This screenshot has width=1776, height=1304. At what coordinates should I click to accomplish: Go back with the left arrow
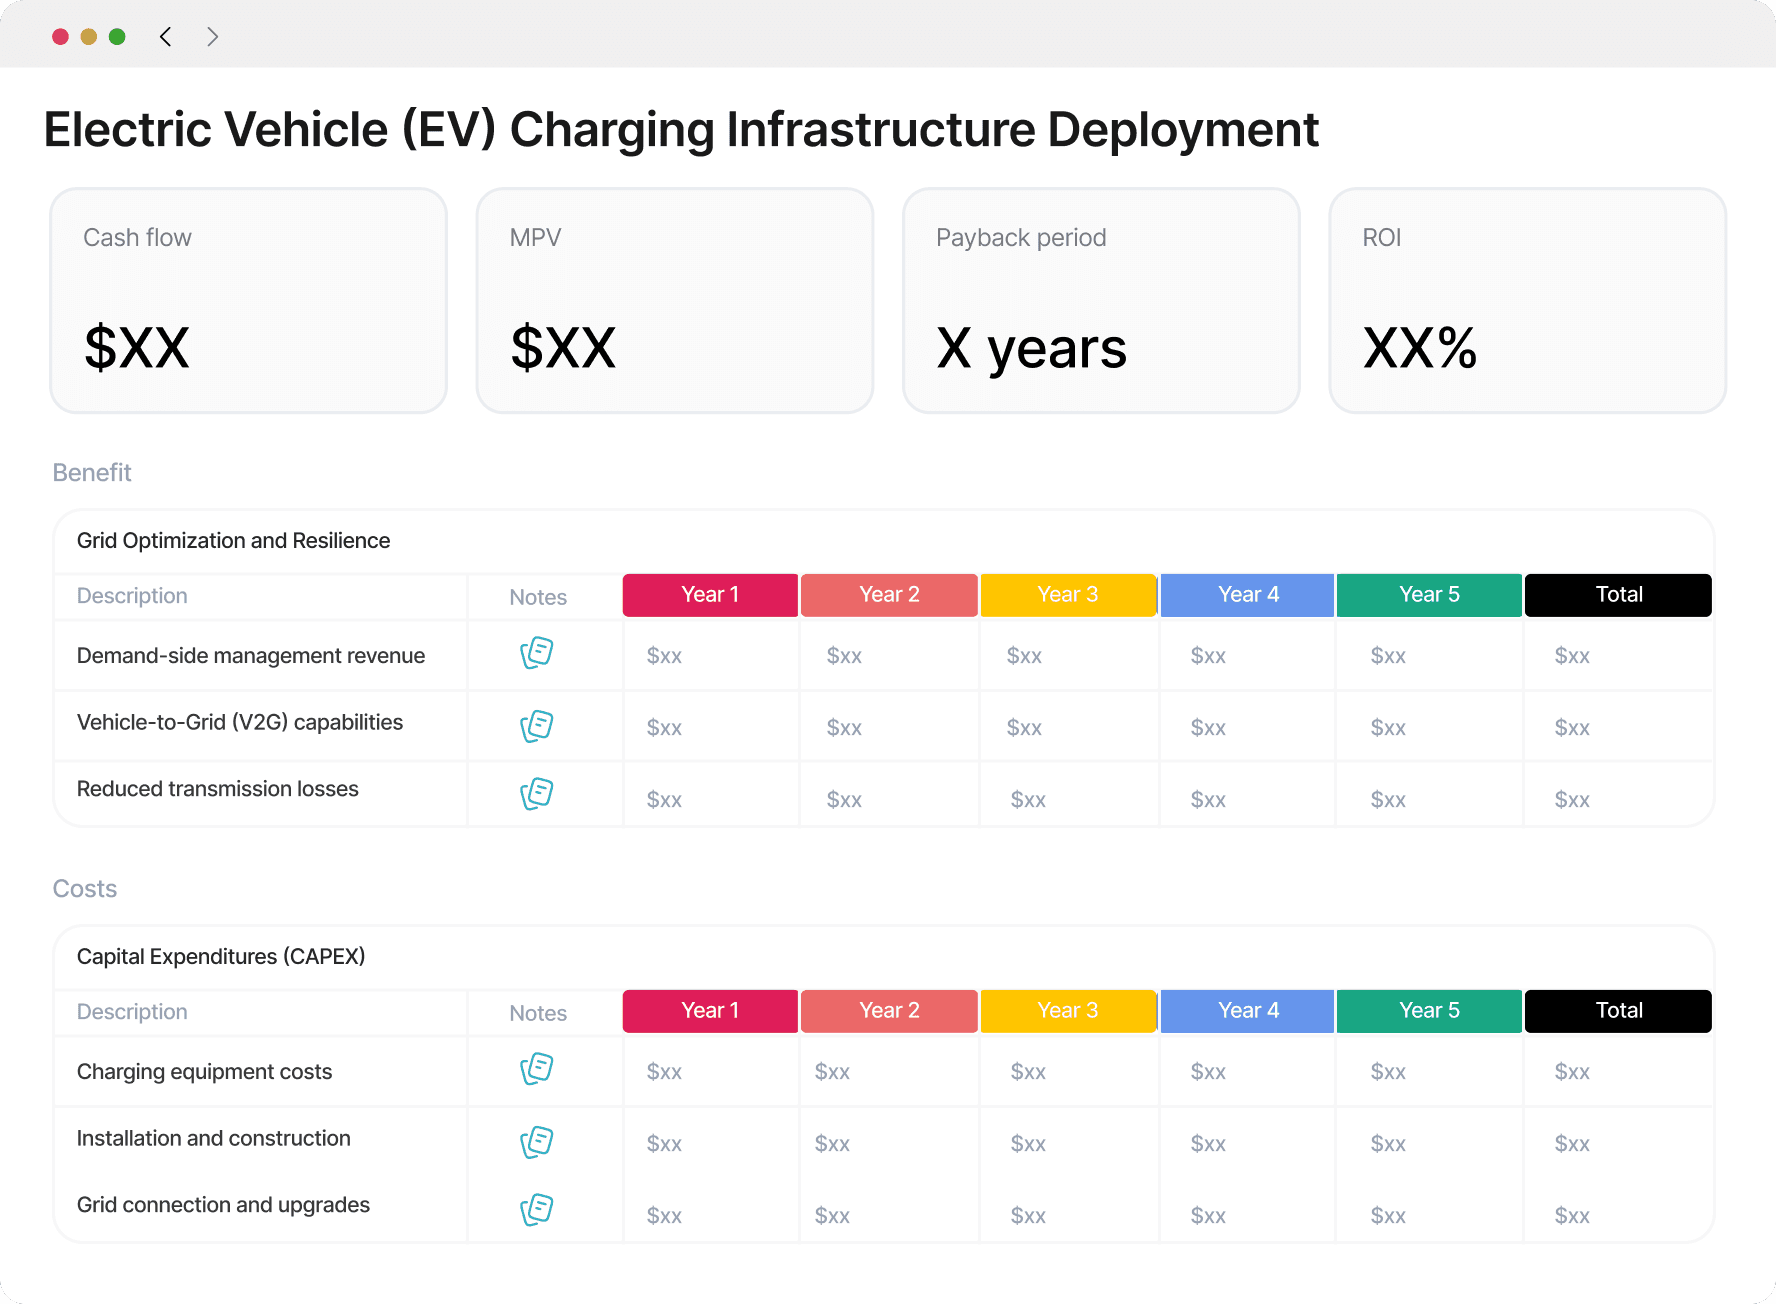click(166, 37)
